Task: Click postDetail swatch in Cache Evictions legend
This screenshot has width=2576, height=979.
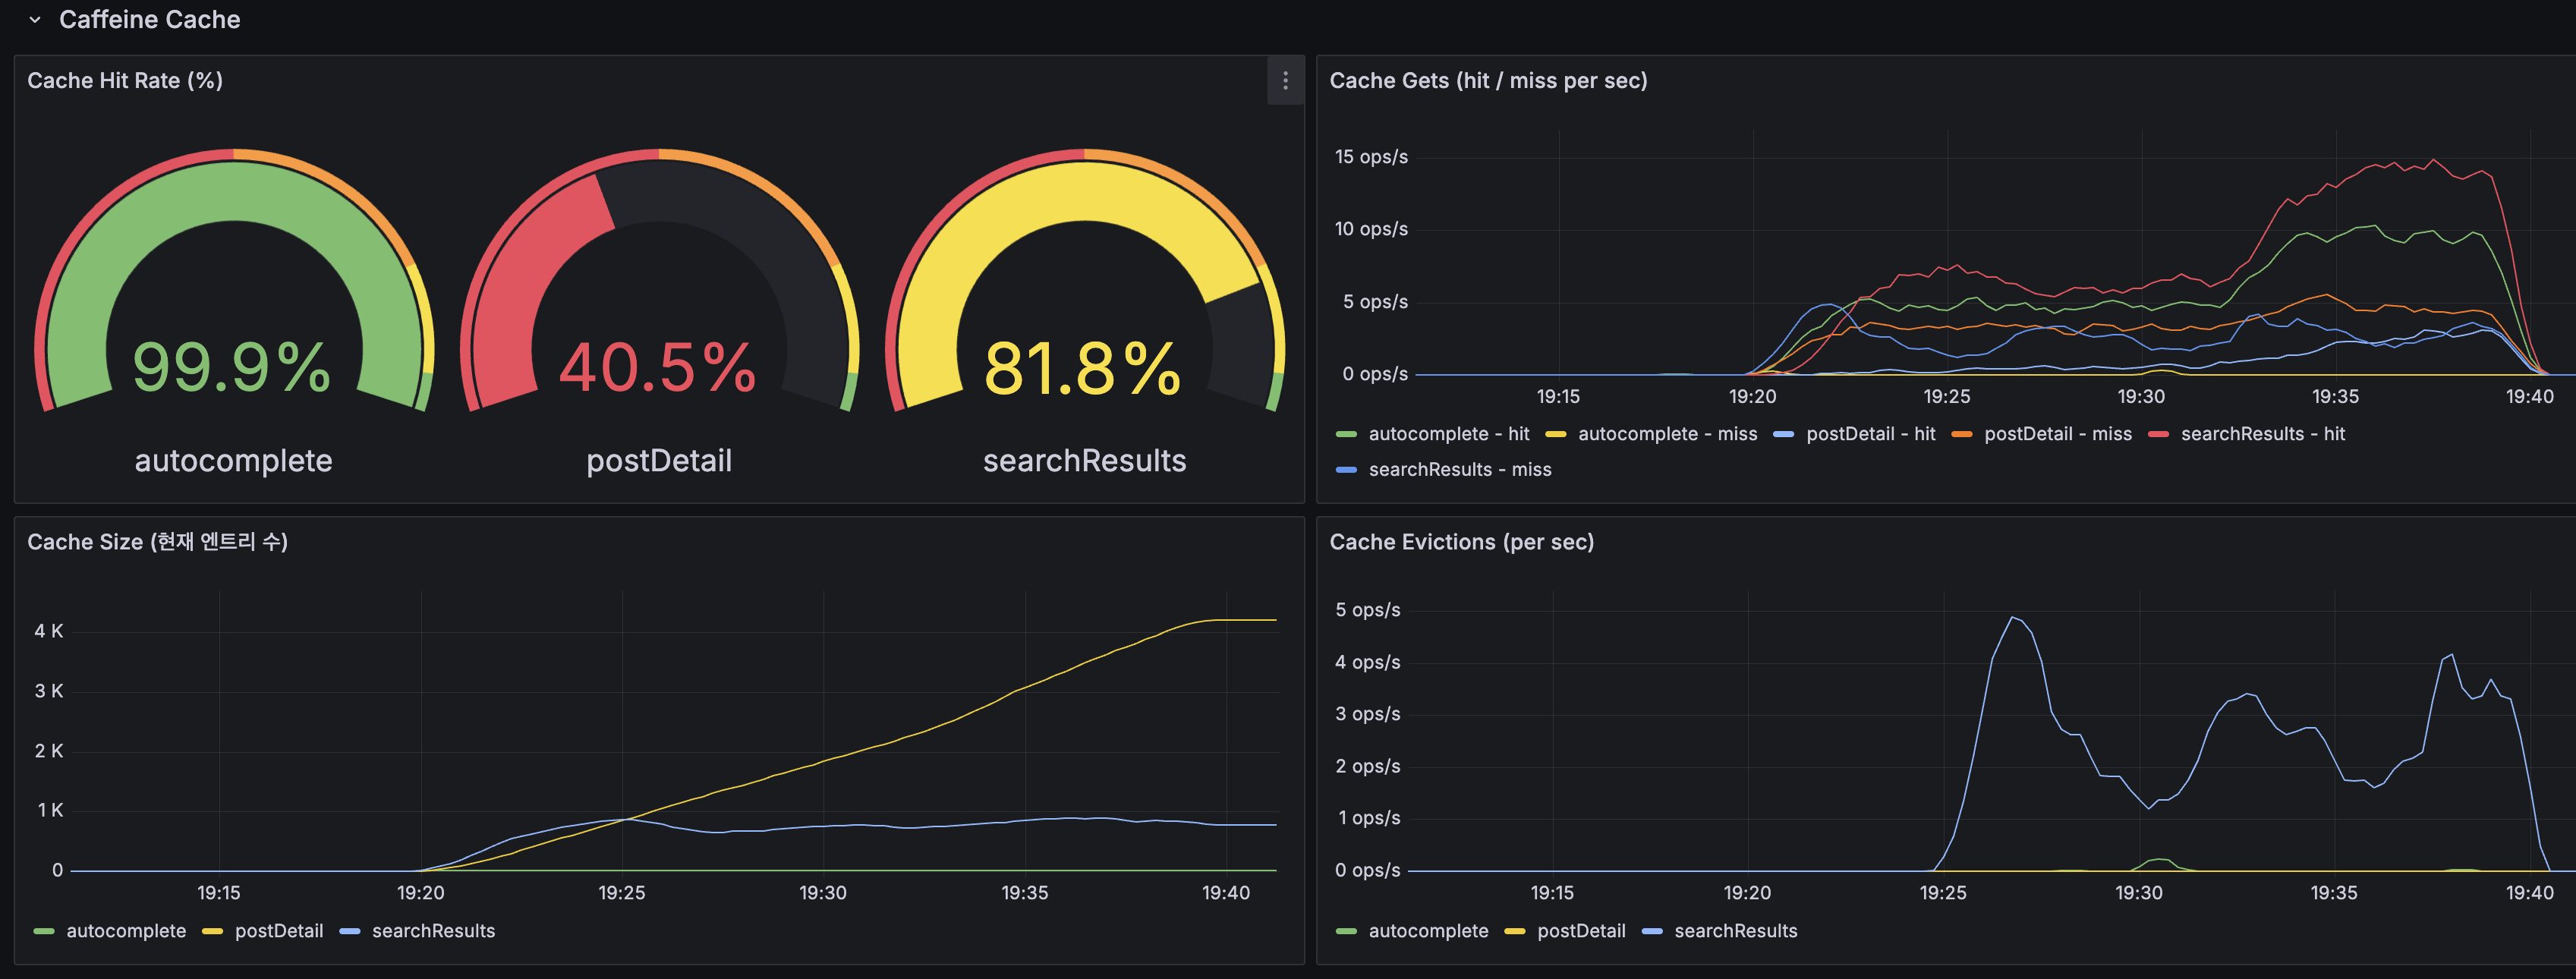Action: (x=1514, y=931)
